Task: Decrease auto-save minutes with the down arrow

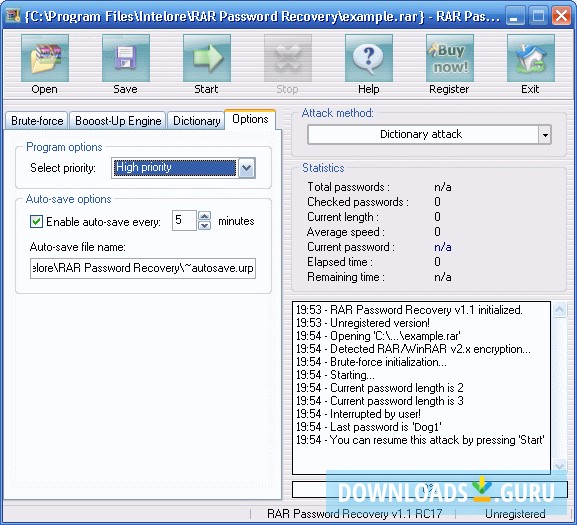Action: pos(205,225)
